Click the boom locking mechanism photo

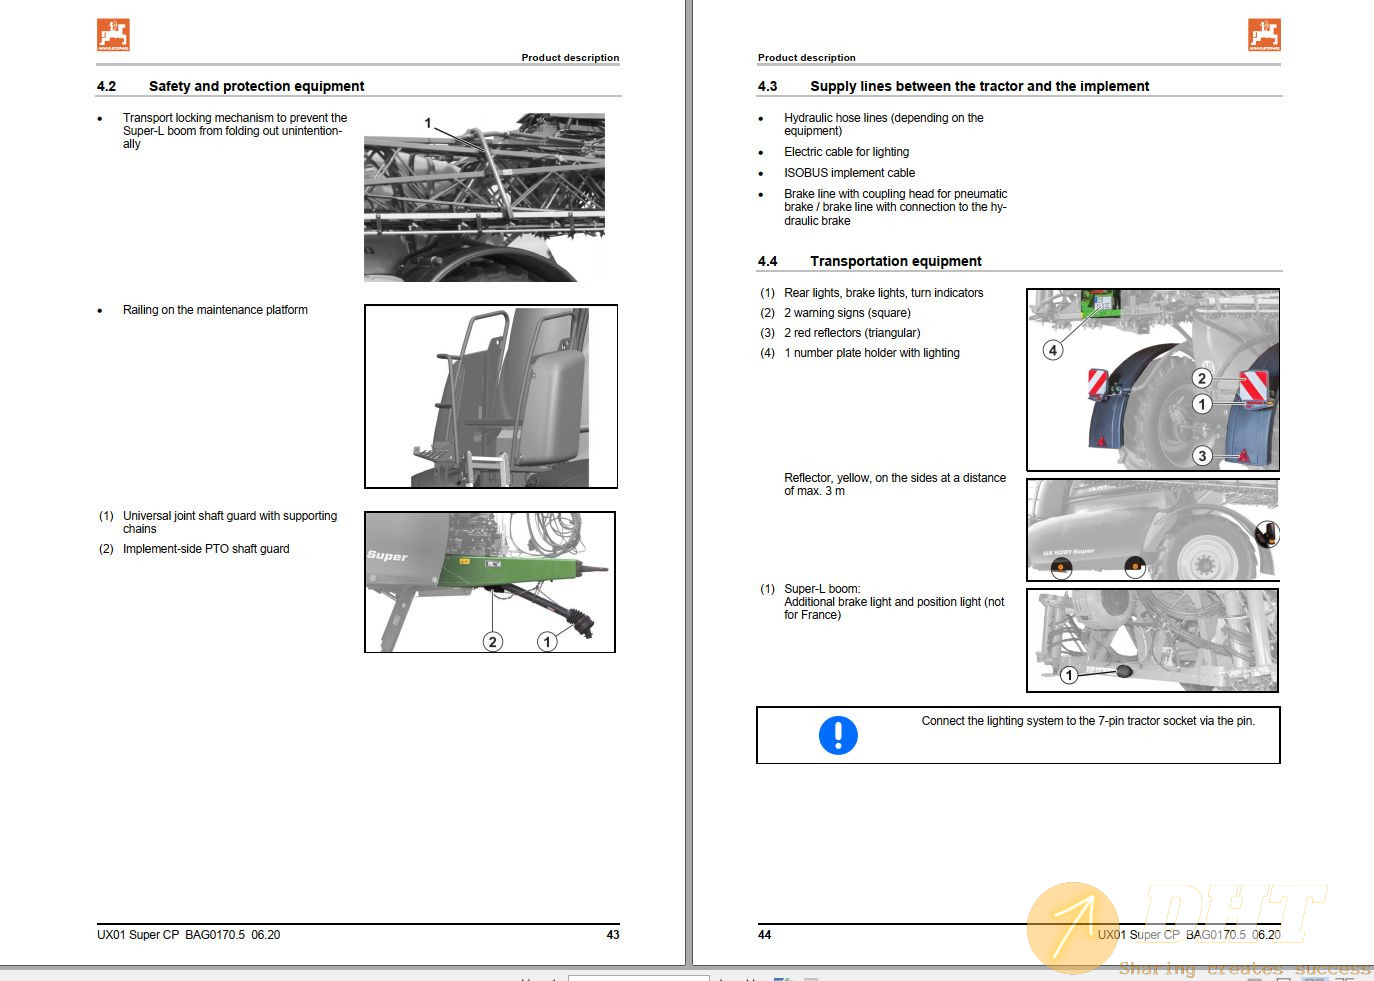point(484,197)
